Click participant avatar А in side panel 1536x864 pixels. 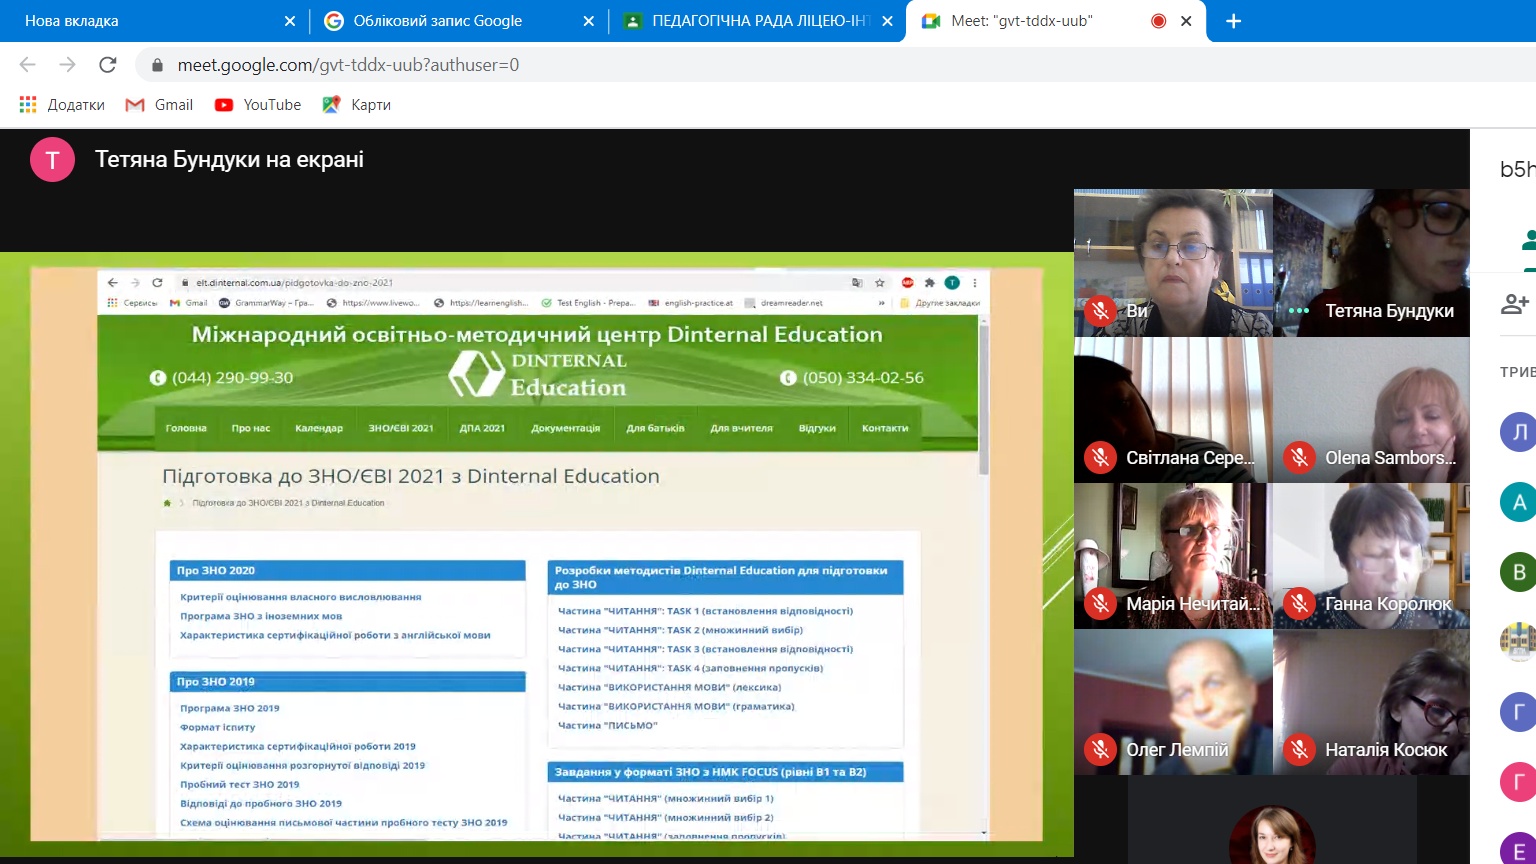tap(1518, 503)
